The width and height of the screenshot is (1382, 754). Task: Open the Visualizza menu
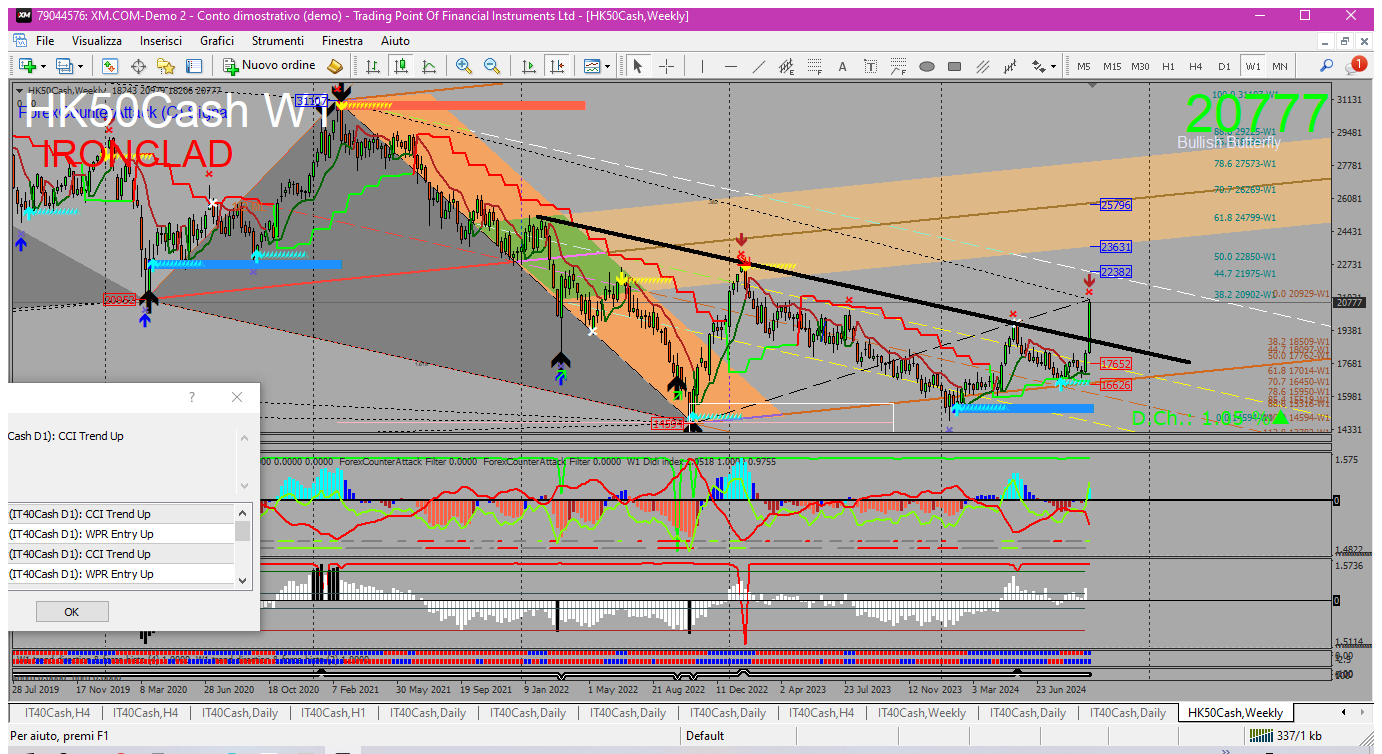(x=97, y=41)
